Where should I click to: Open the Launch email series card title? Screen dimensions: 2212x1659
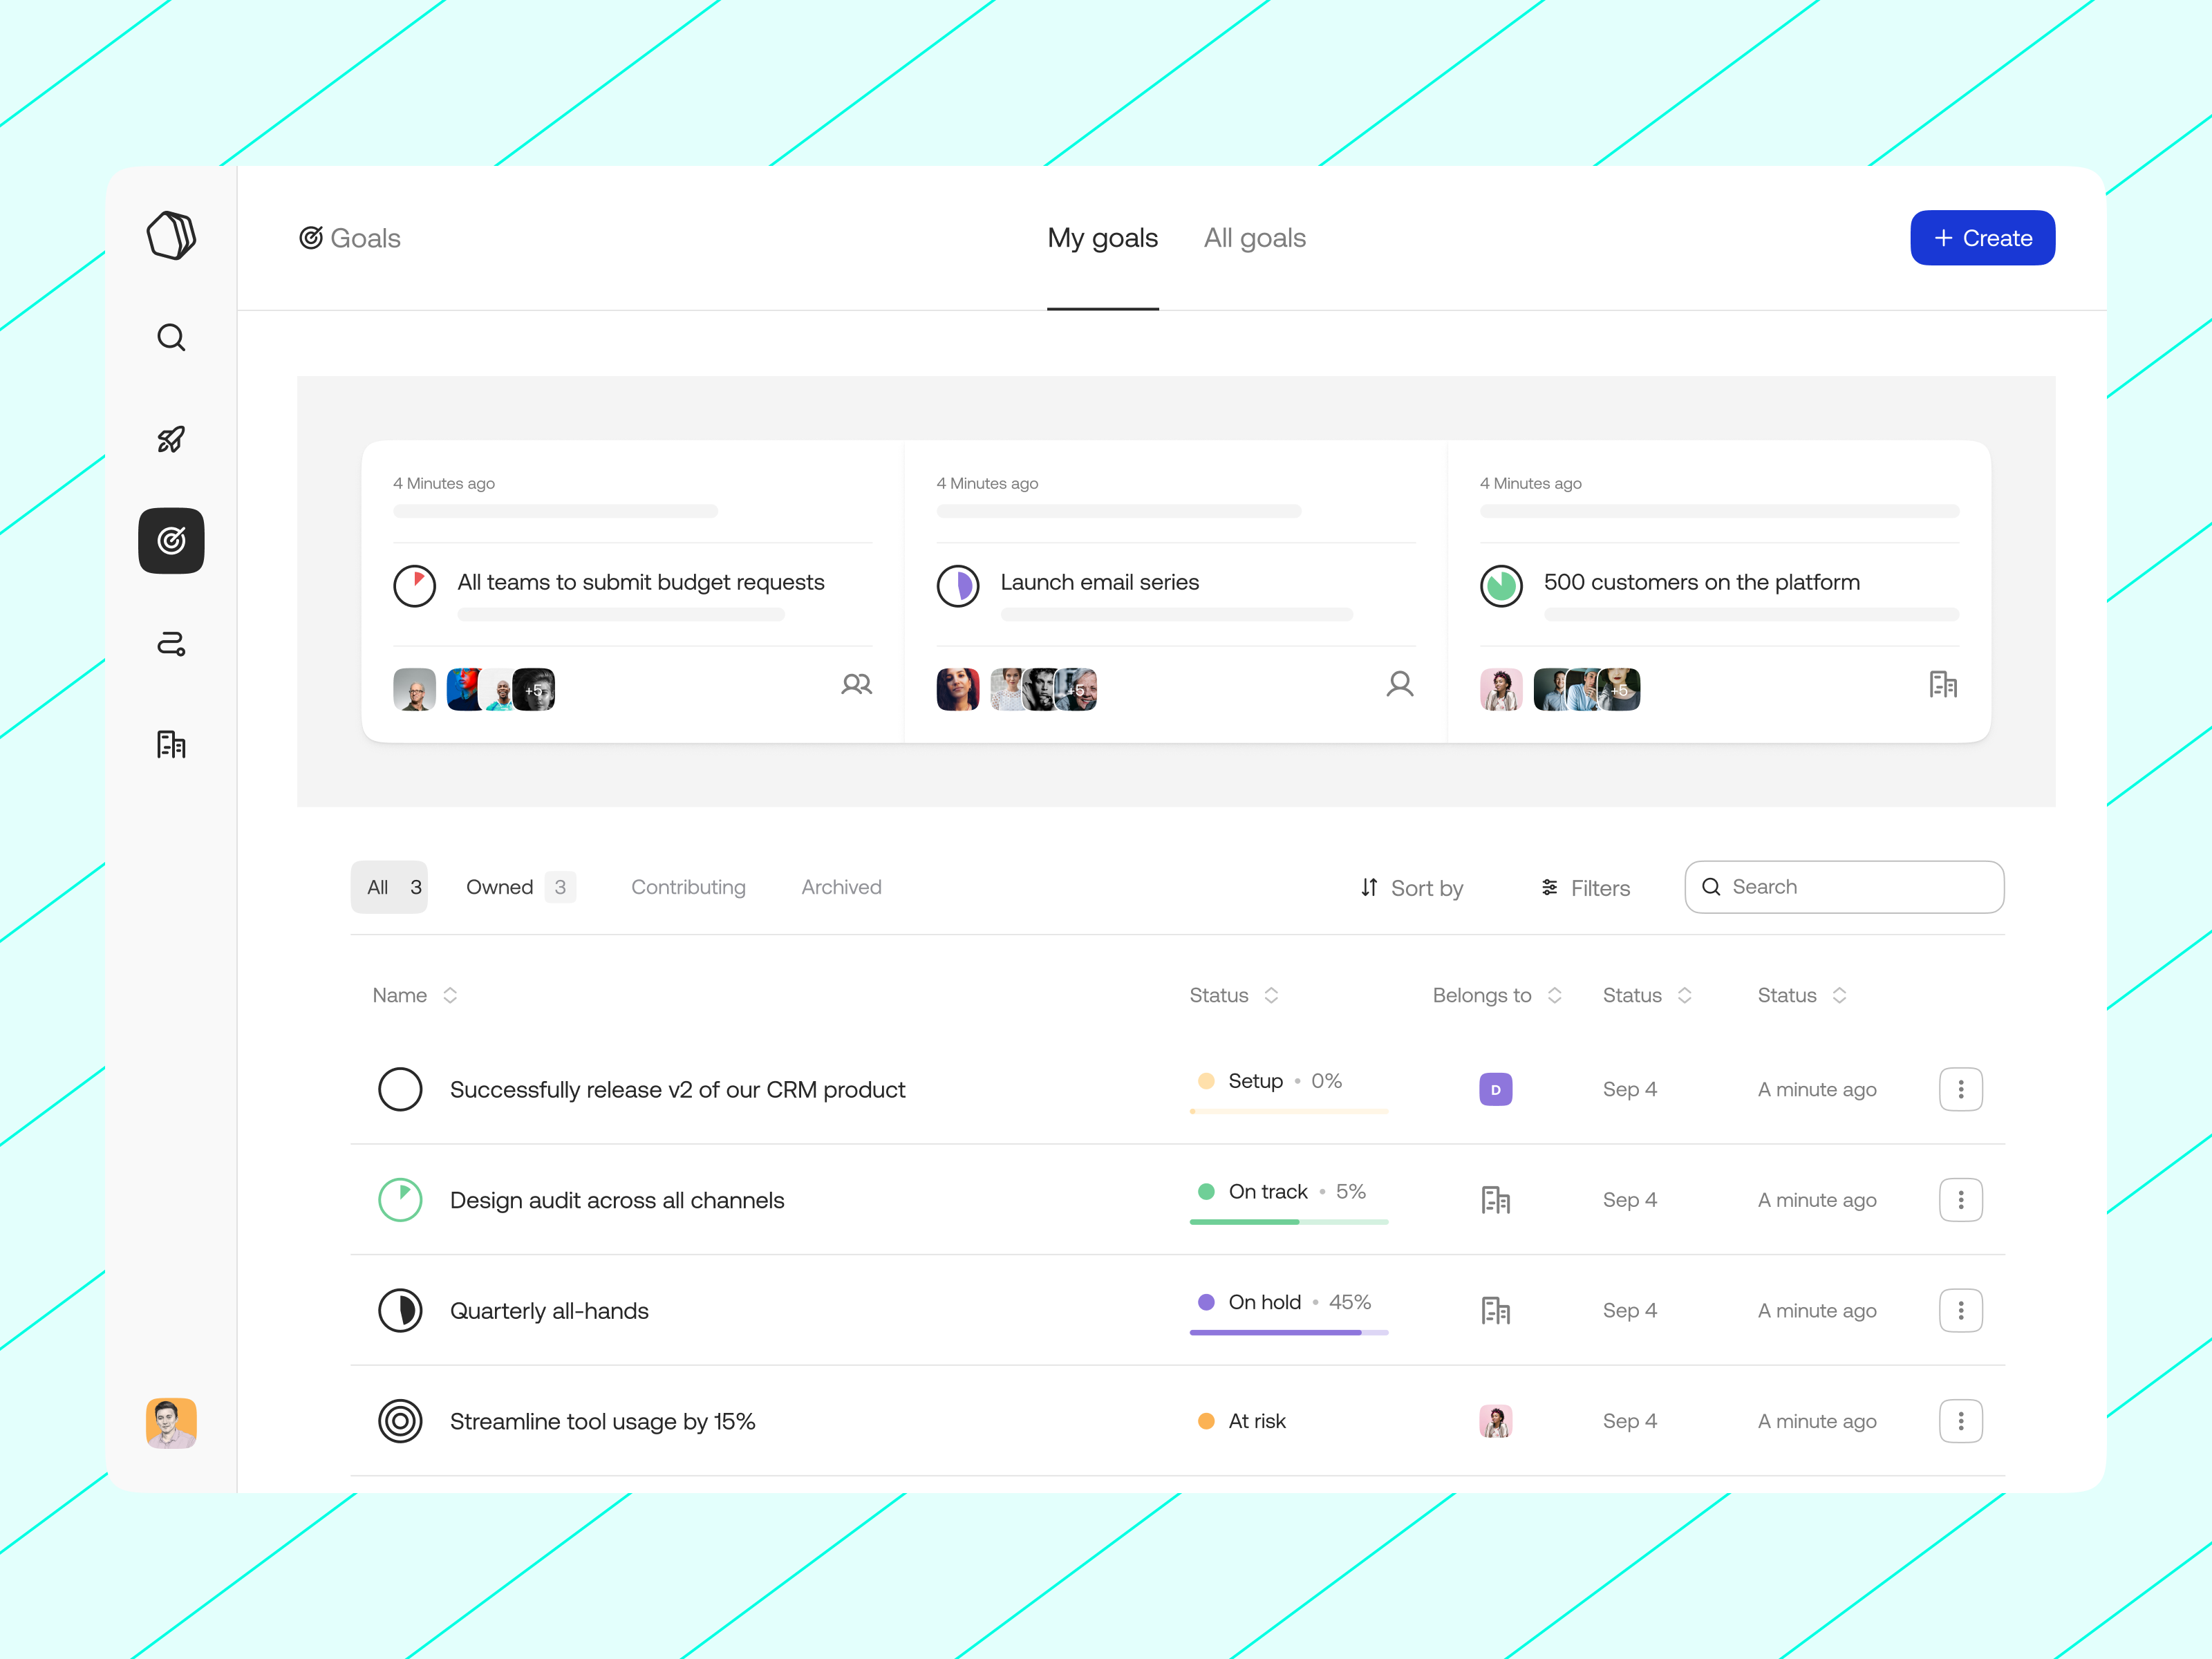(x=1099, y=582)
